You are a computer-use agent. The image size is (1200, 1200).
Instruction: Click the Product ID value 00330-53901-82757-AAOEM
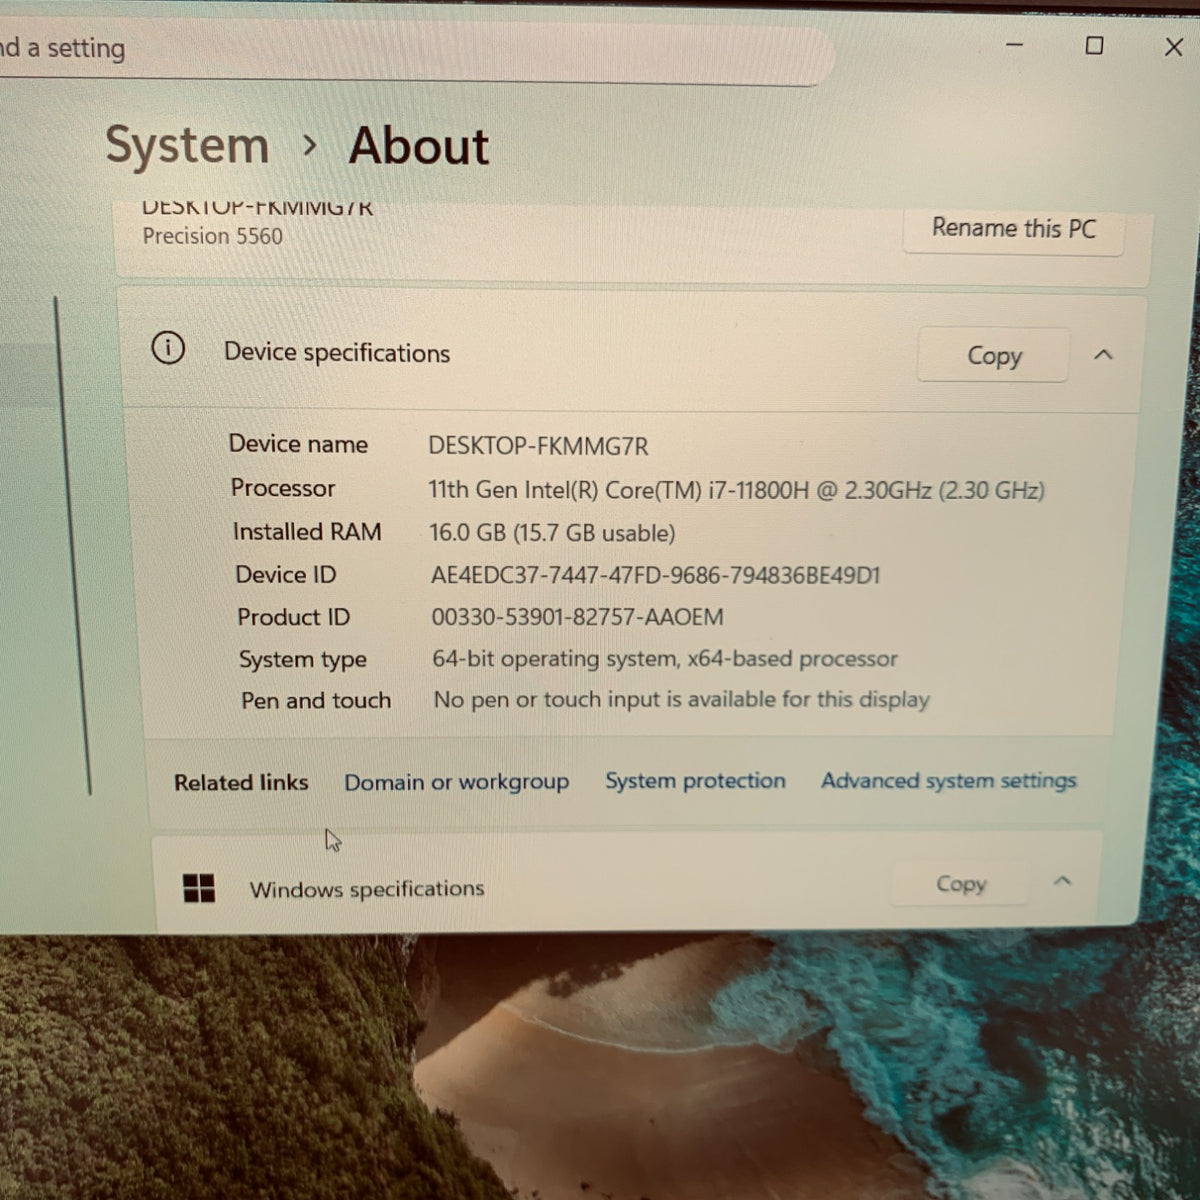click(x=577, y=617)
